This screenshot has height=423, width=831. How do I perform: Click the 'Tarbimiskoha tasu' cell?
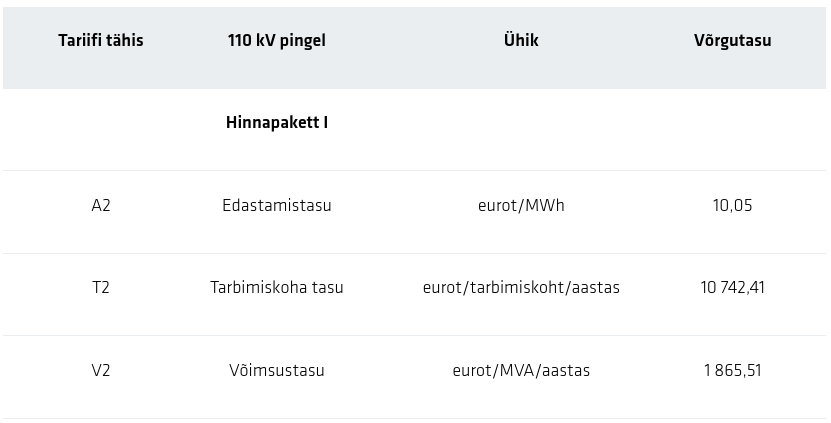point(277,288)
